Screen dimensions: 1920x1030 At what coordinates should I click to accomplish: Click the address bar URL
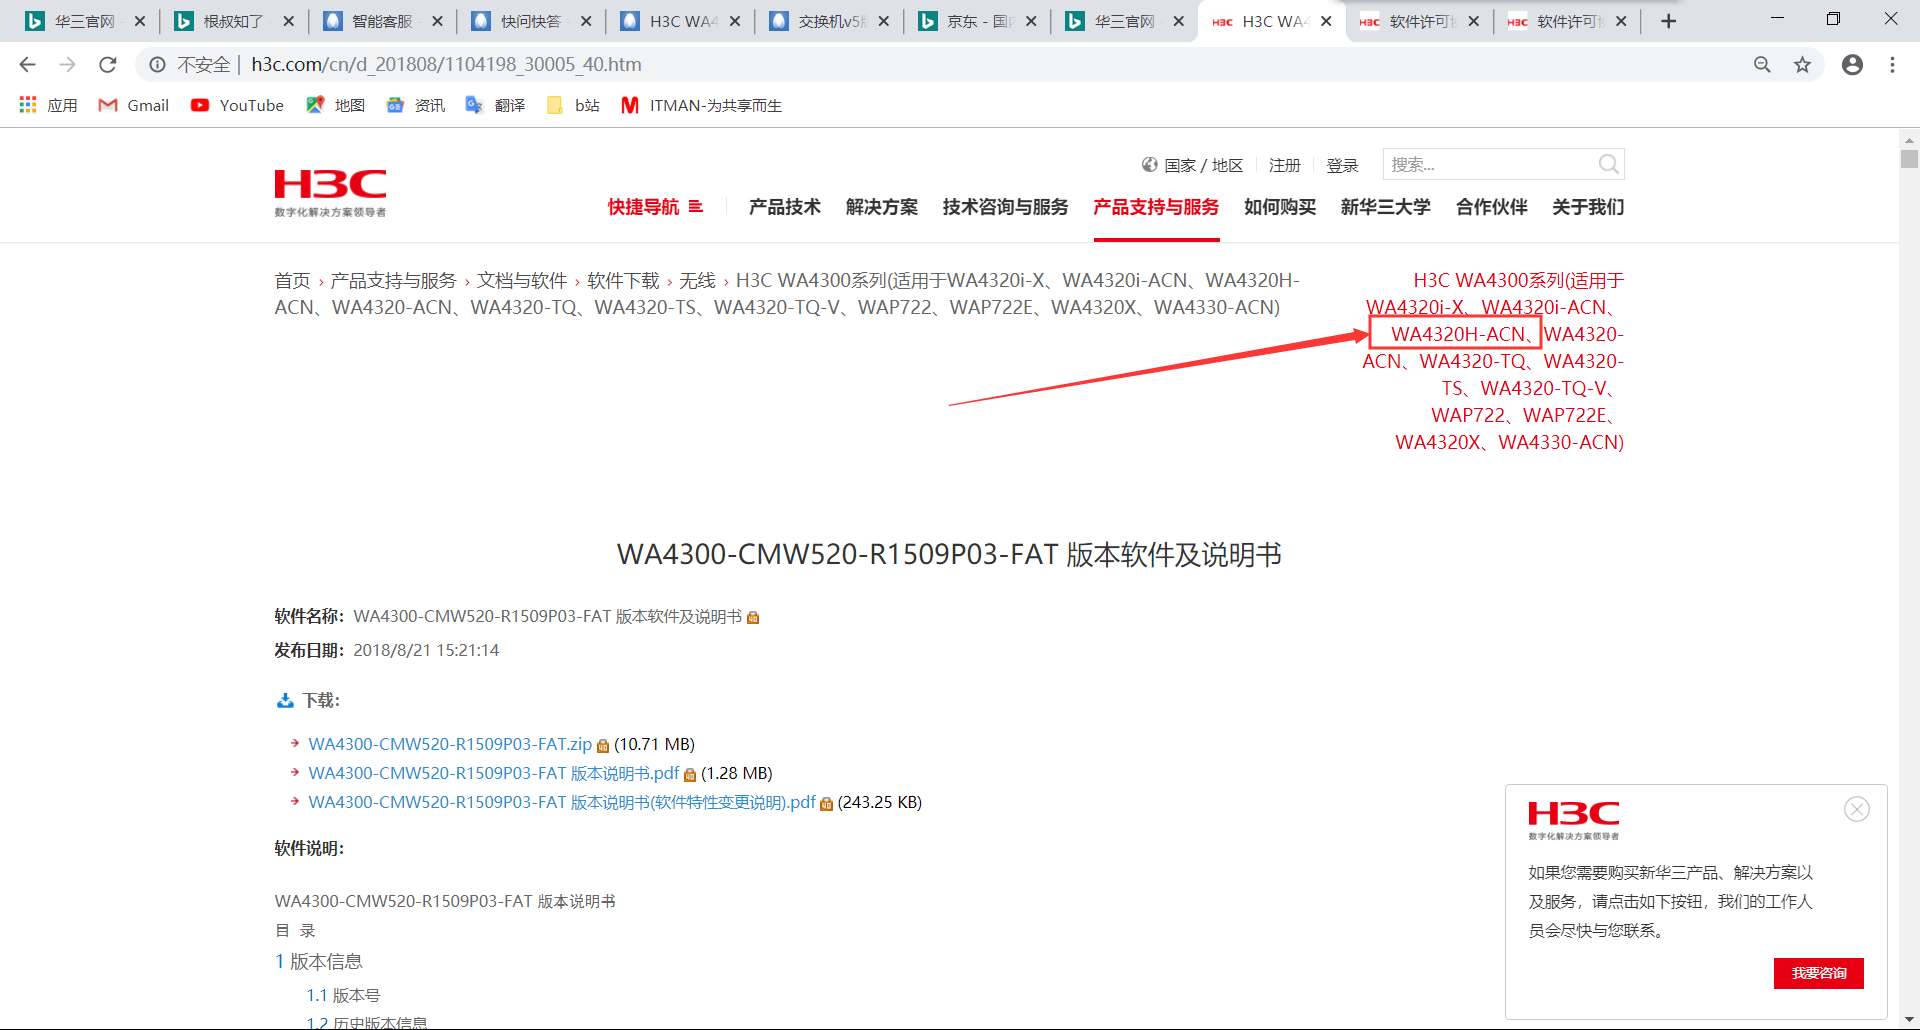(446, 65)
